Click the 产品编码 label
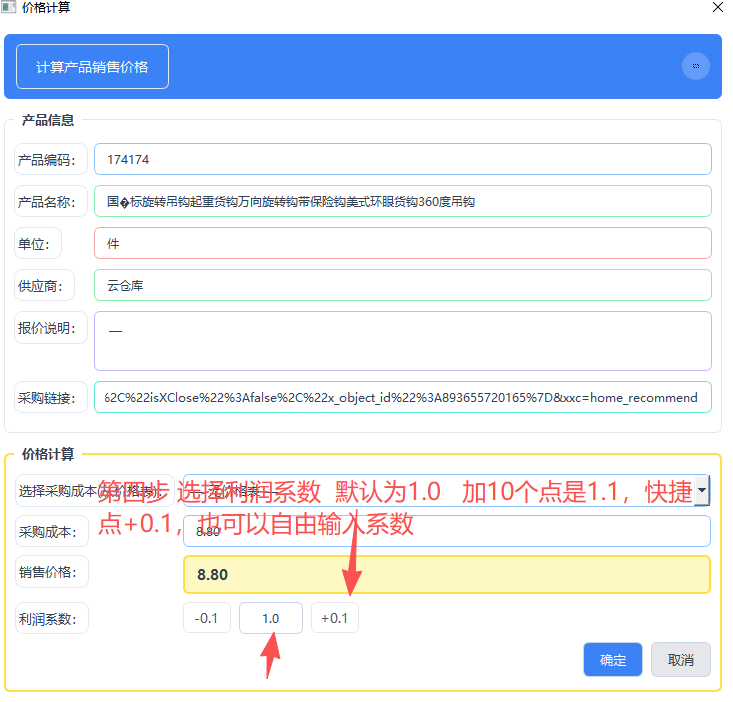 point(50,159)
